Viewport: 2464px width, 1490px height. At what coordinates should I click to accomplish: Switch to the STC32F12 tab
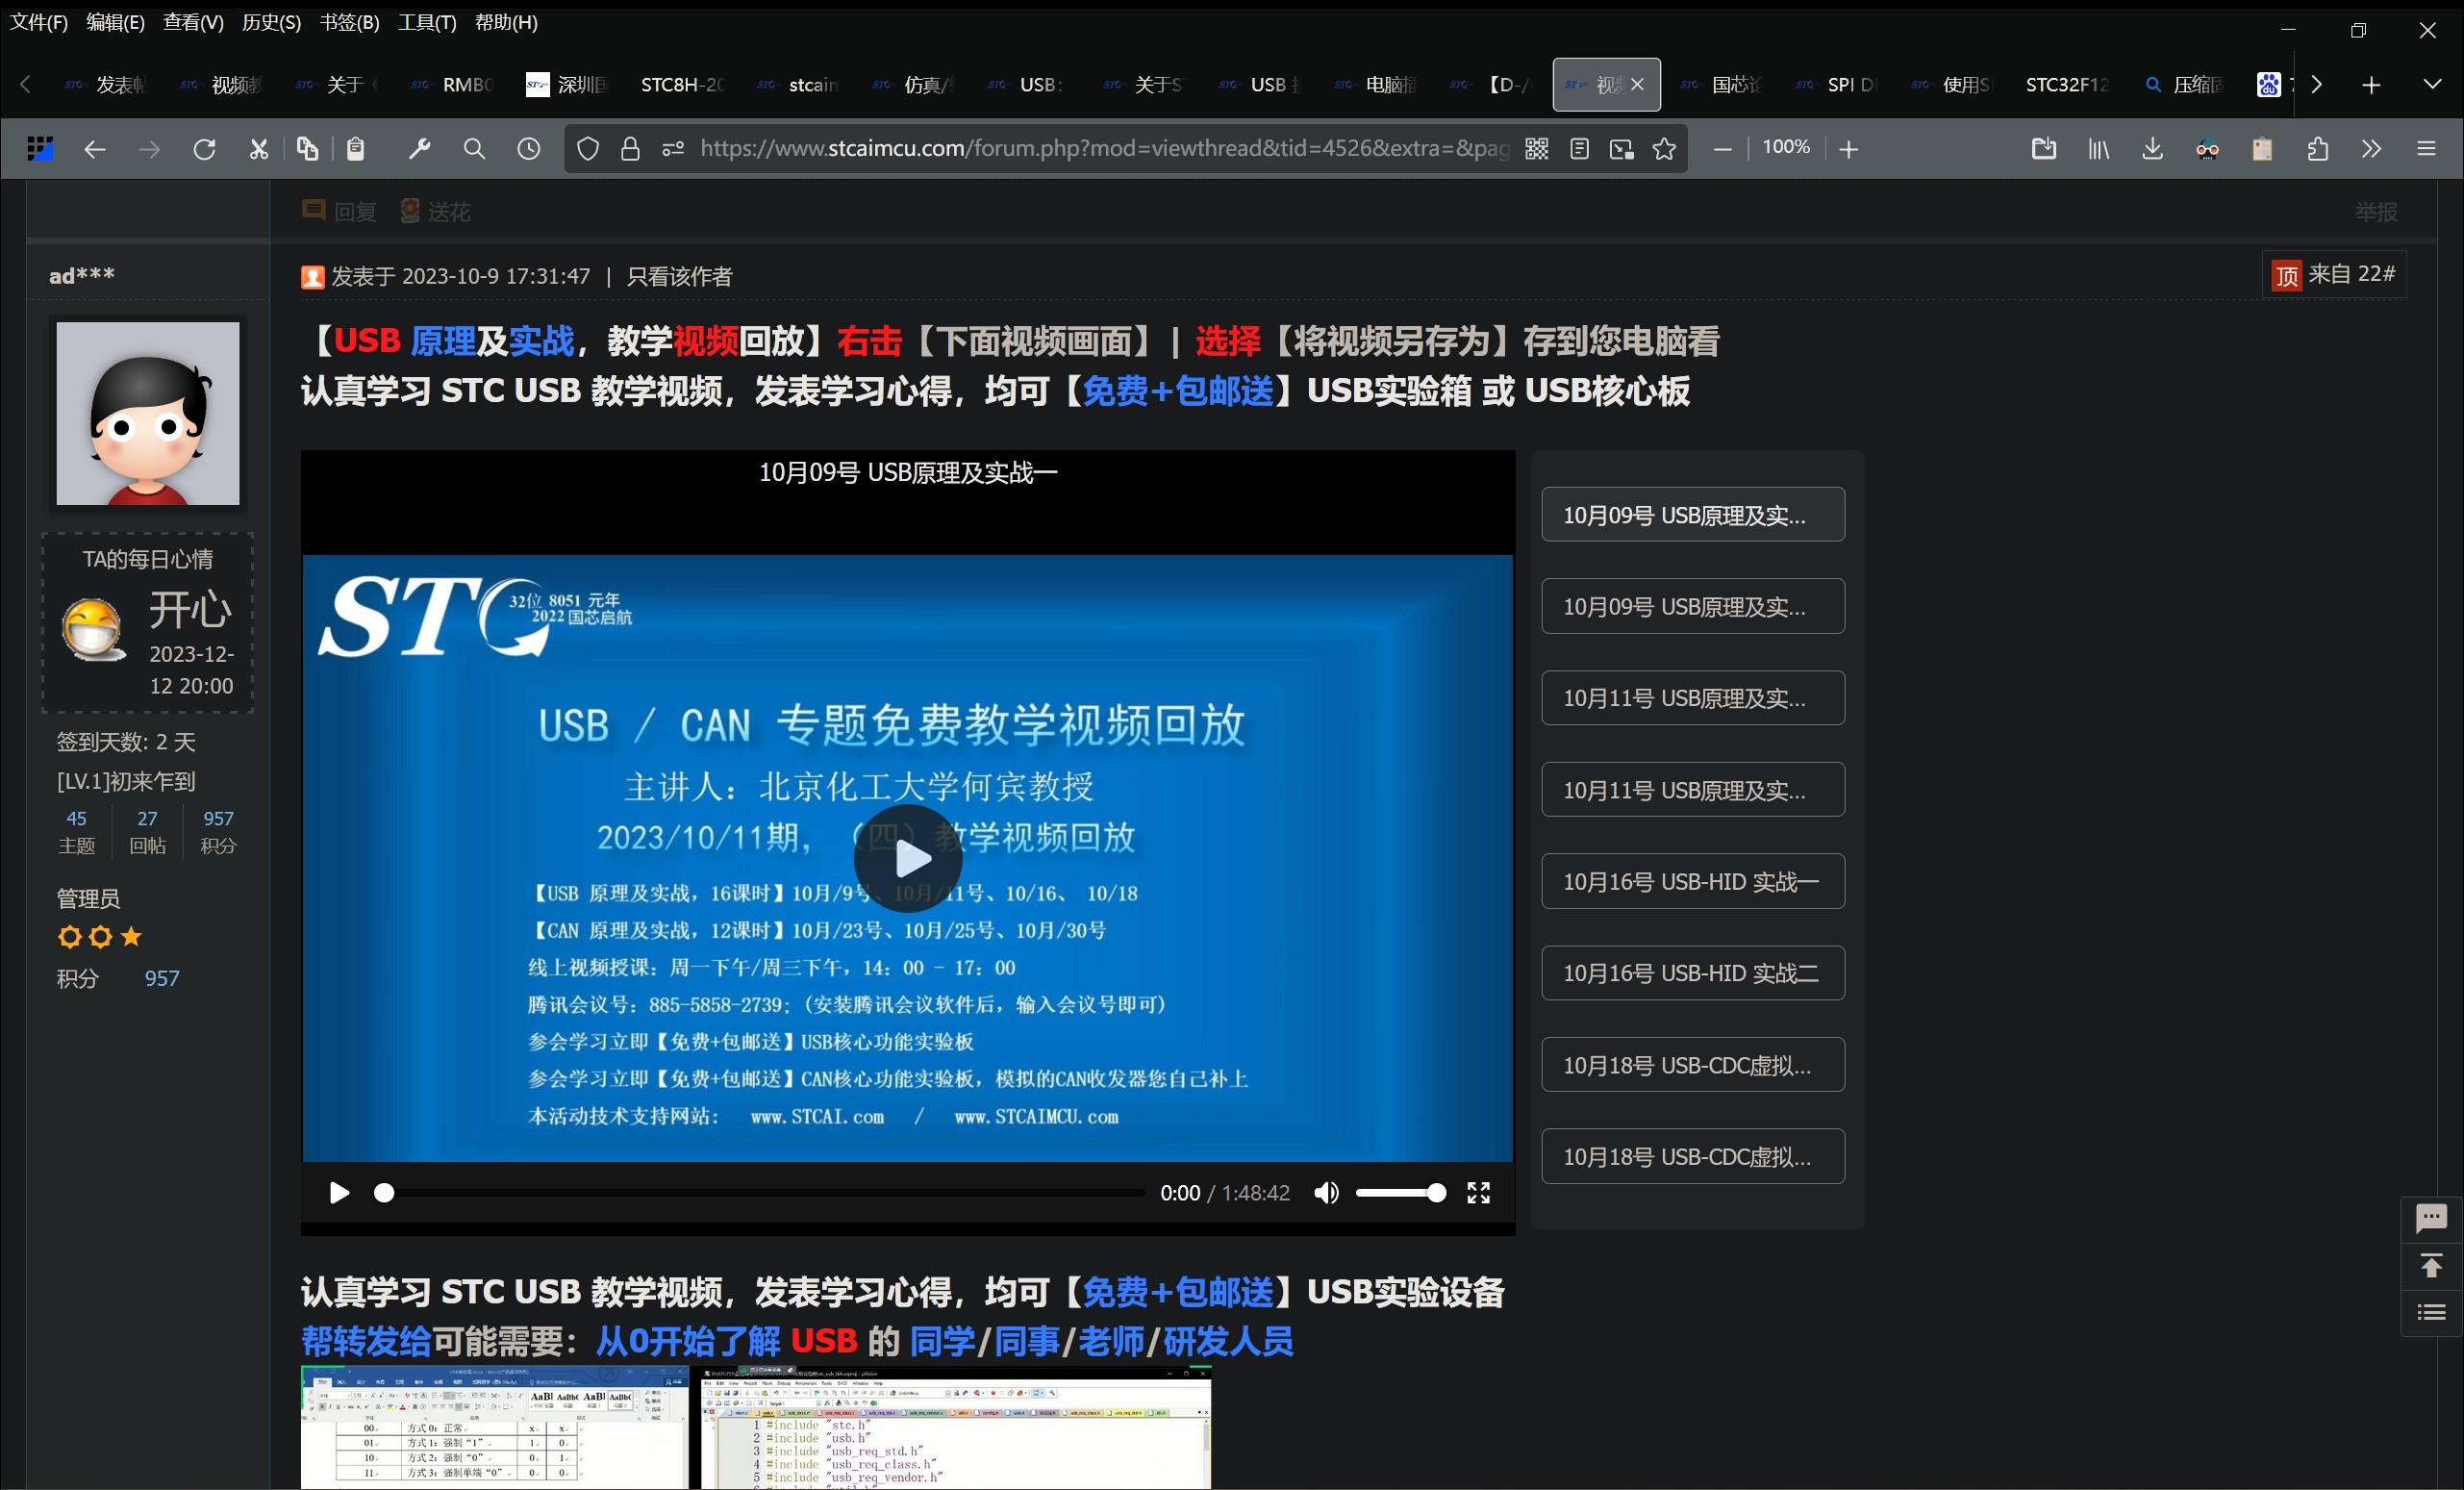tap(2067, 85)
